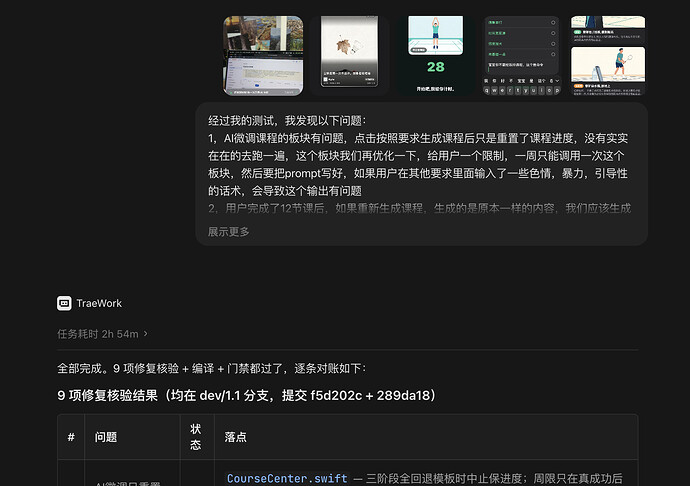This screenshot has height=486, width=690.
Task: Open the tennis player illustration thumbnail
Action: 608,55
